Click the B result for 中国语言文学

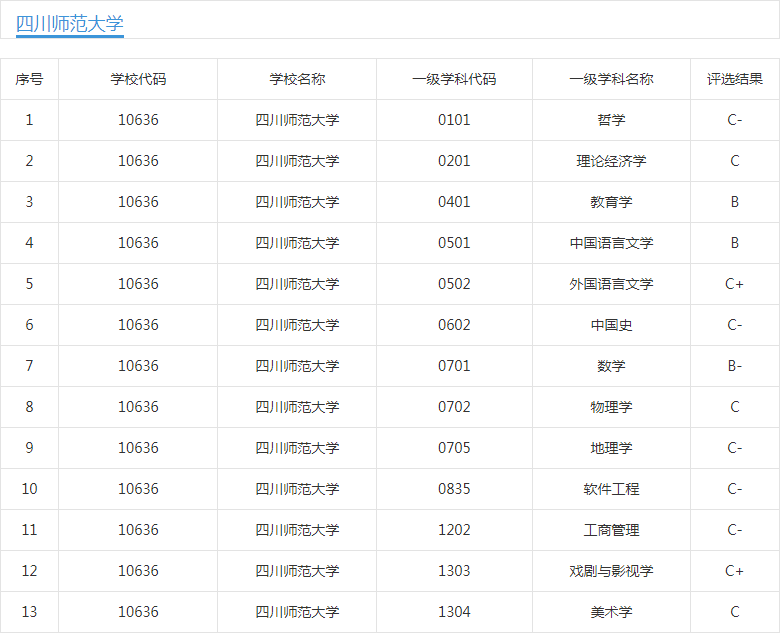[734, 243]
